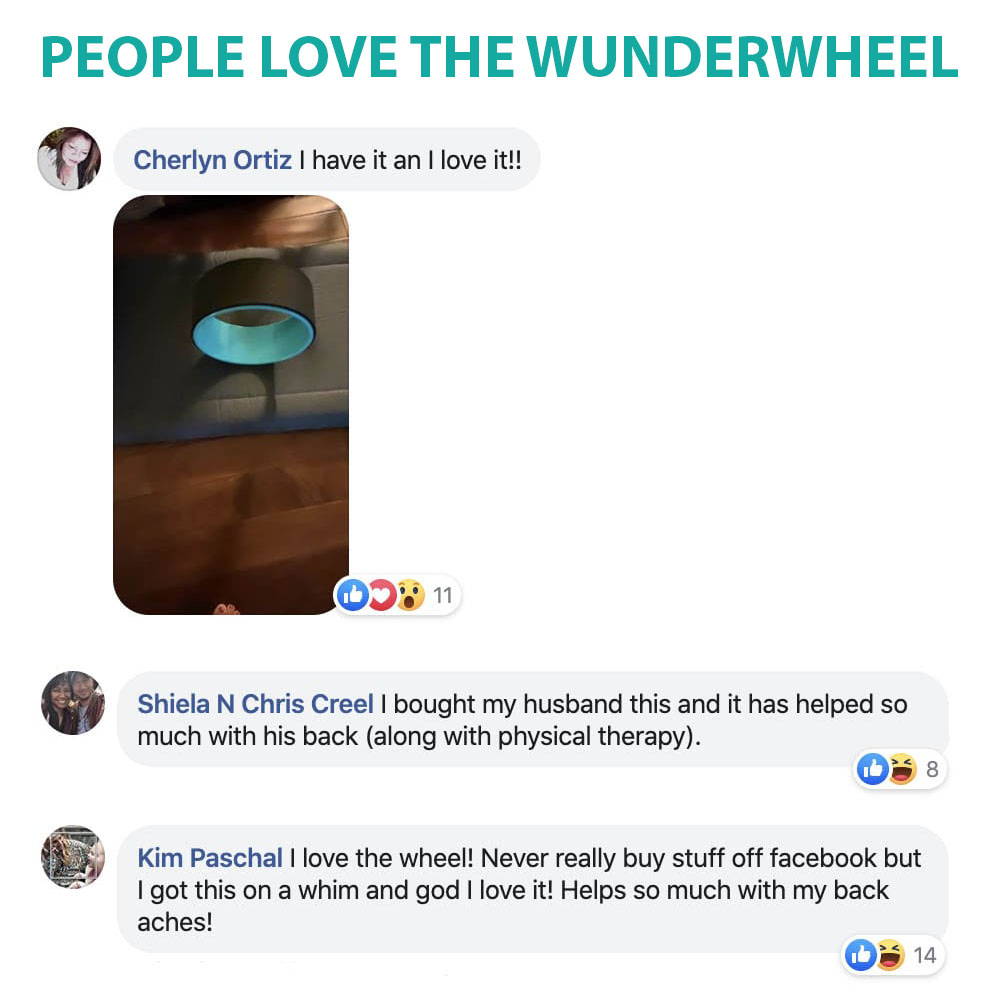Click the red heart reaction icon

382,595
